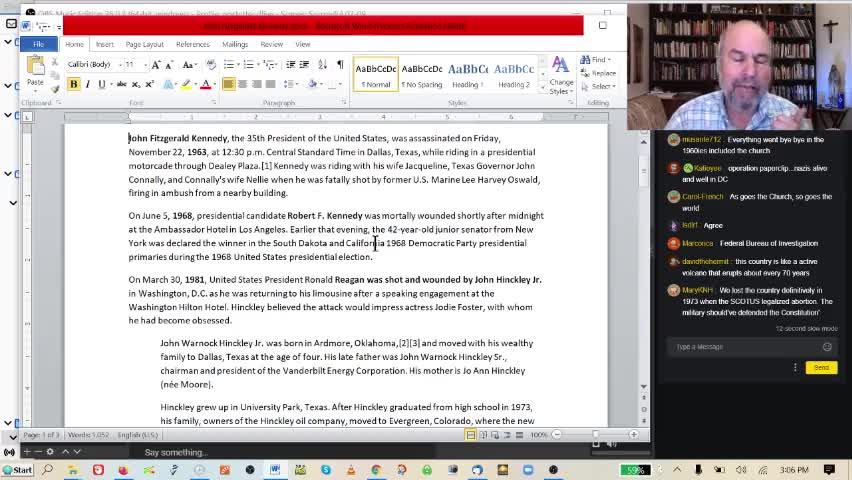
Task: Center align text
Action: (242, 84)
